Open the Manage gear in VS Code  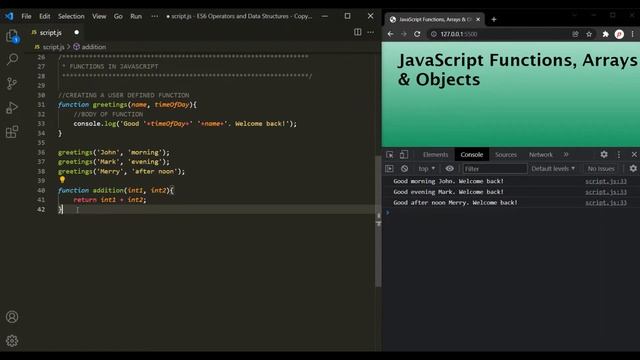(x=12, y=340)
